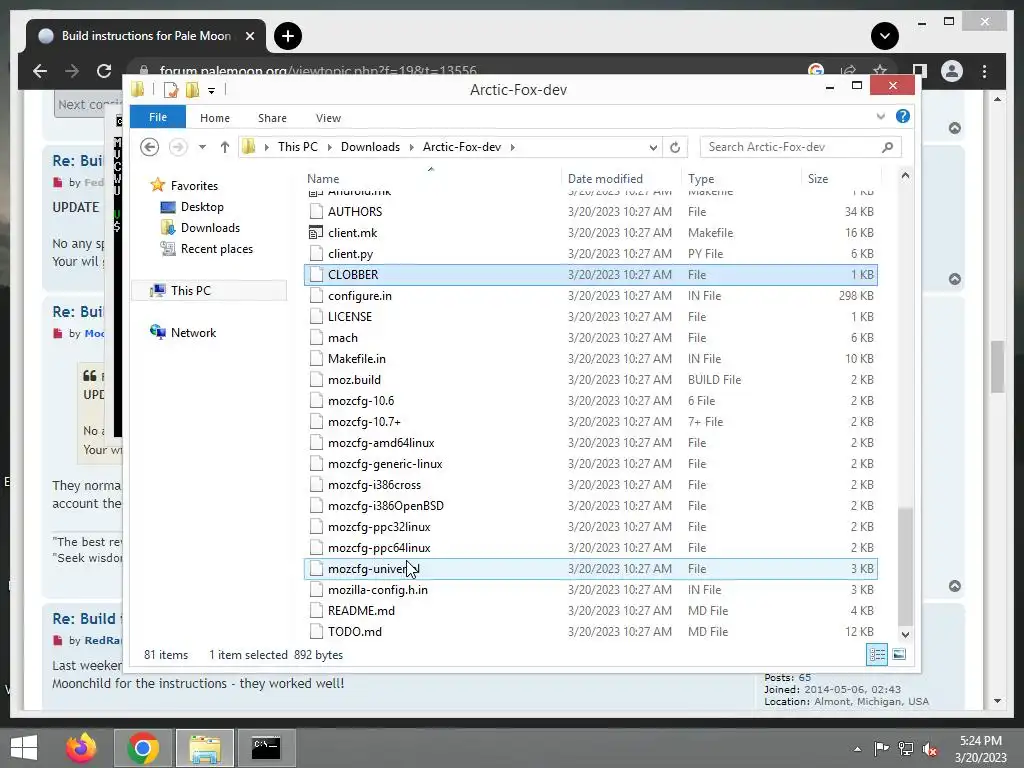Expand the ribbon with the chevron
1024x768 pixels.
coord(880,116)
